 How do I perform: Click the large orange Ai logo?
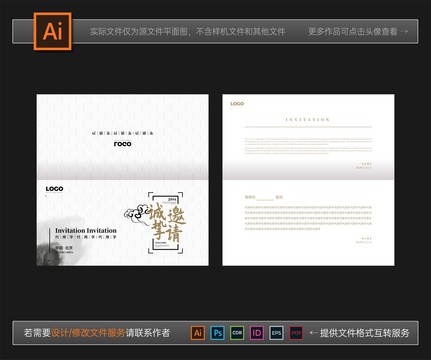point(53,31)
